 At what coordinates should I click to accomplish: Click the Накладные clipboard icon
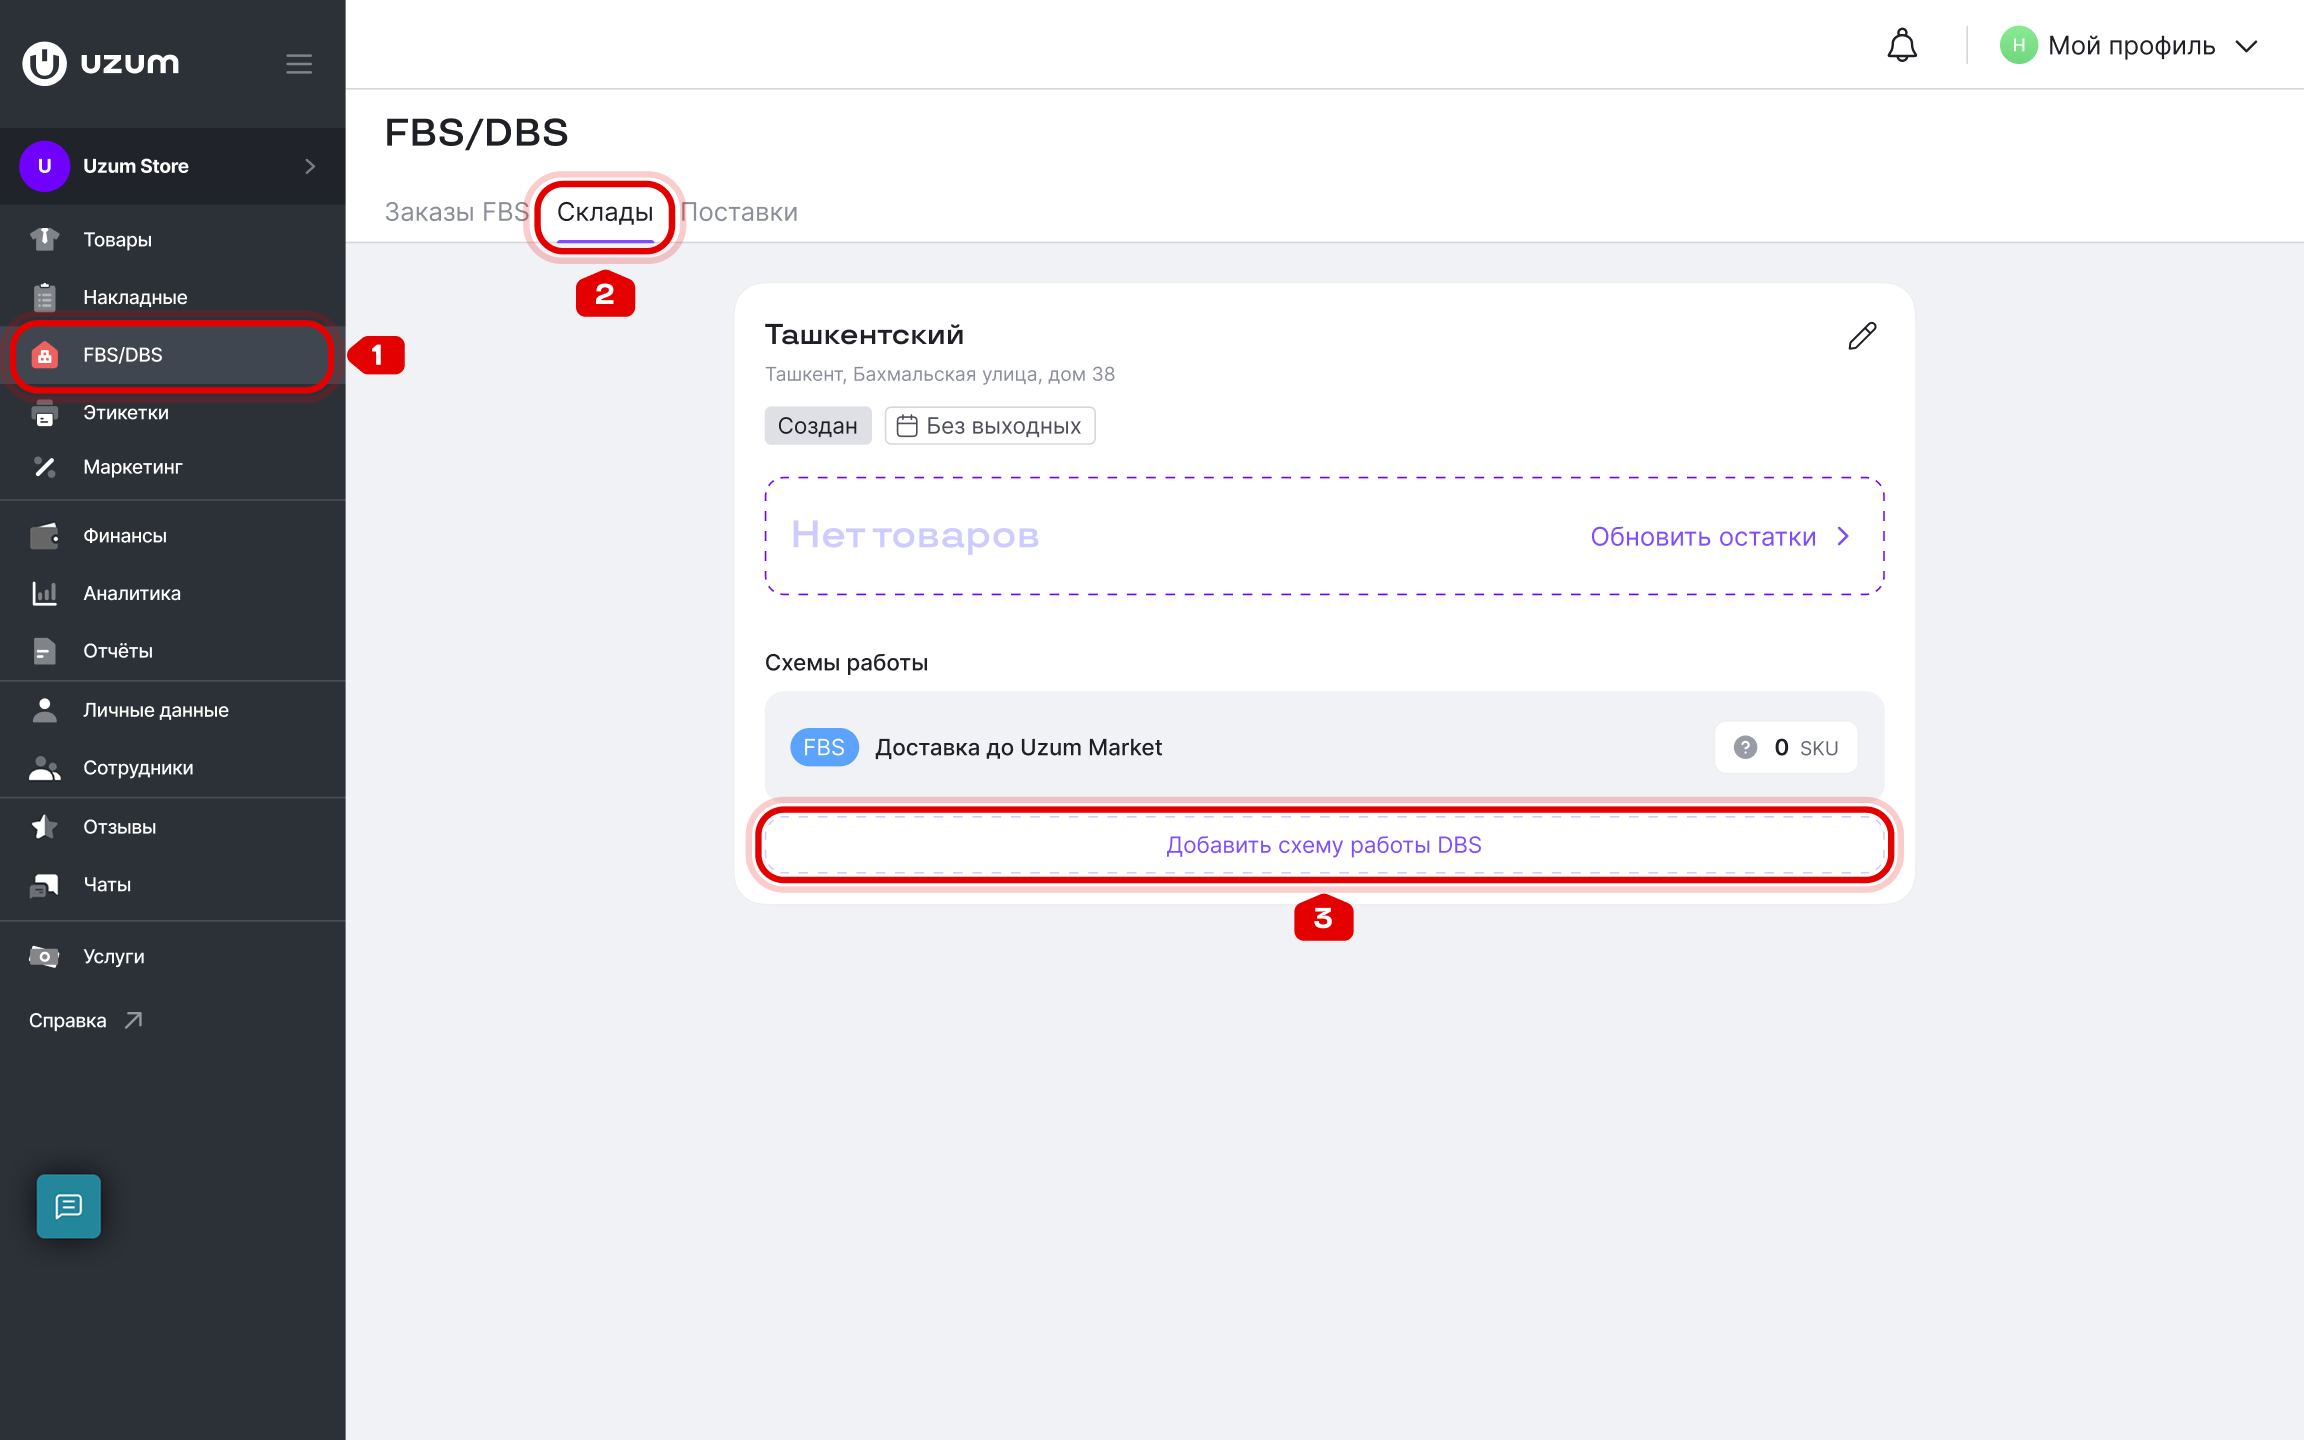[44, 297]
